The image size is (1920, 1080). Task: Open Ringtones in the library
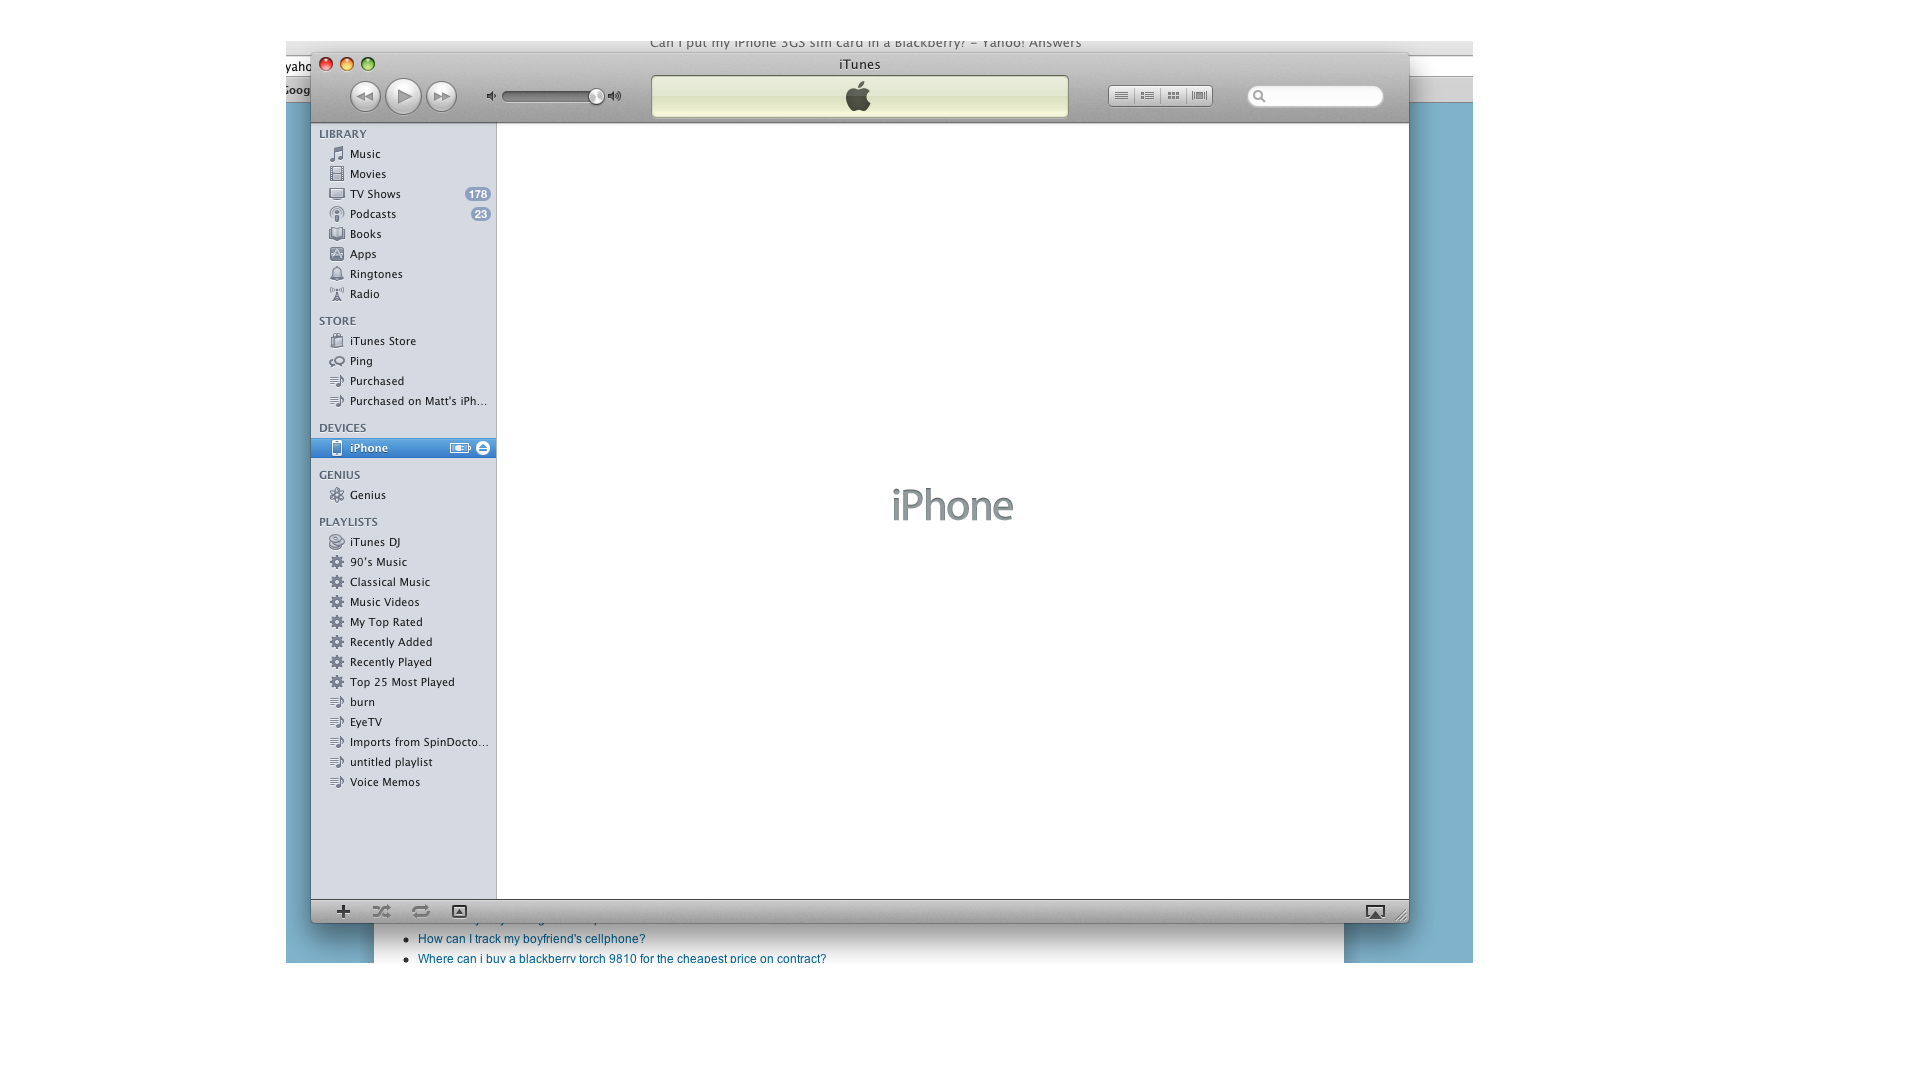point(403,274)
